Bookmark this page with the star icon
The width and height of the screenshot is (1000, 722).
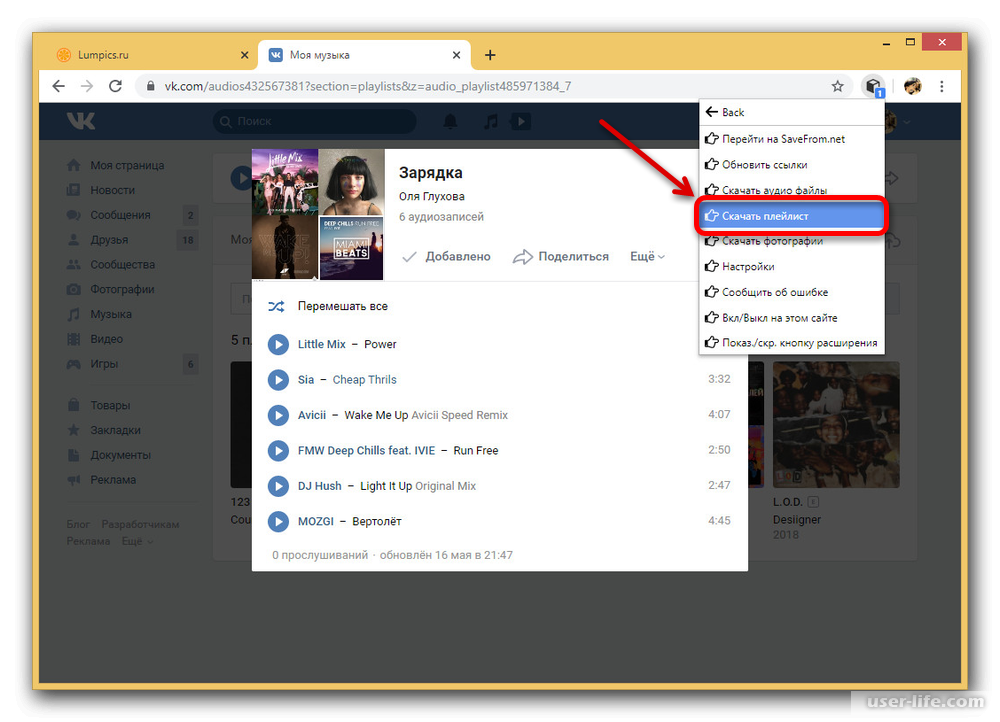837,86
